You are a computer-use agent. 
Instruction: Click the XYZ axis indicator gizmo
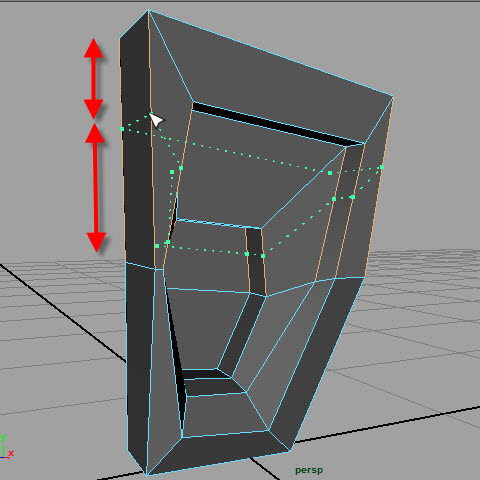[x=6, y=447]
